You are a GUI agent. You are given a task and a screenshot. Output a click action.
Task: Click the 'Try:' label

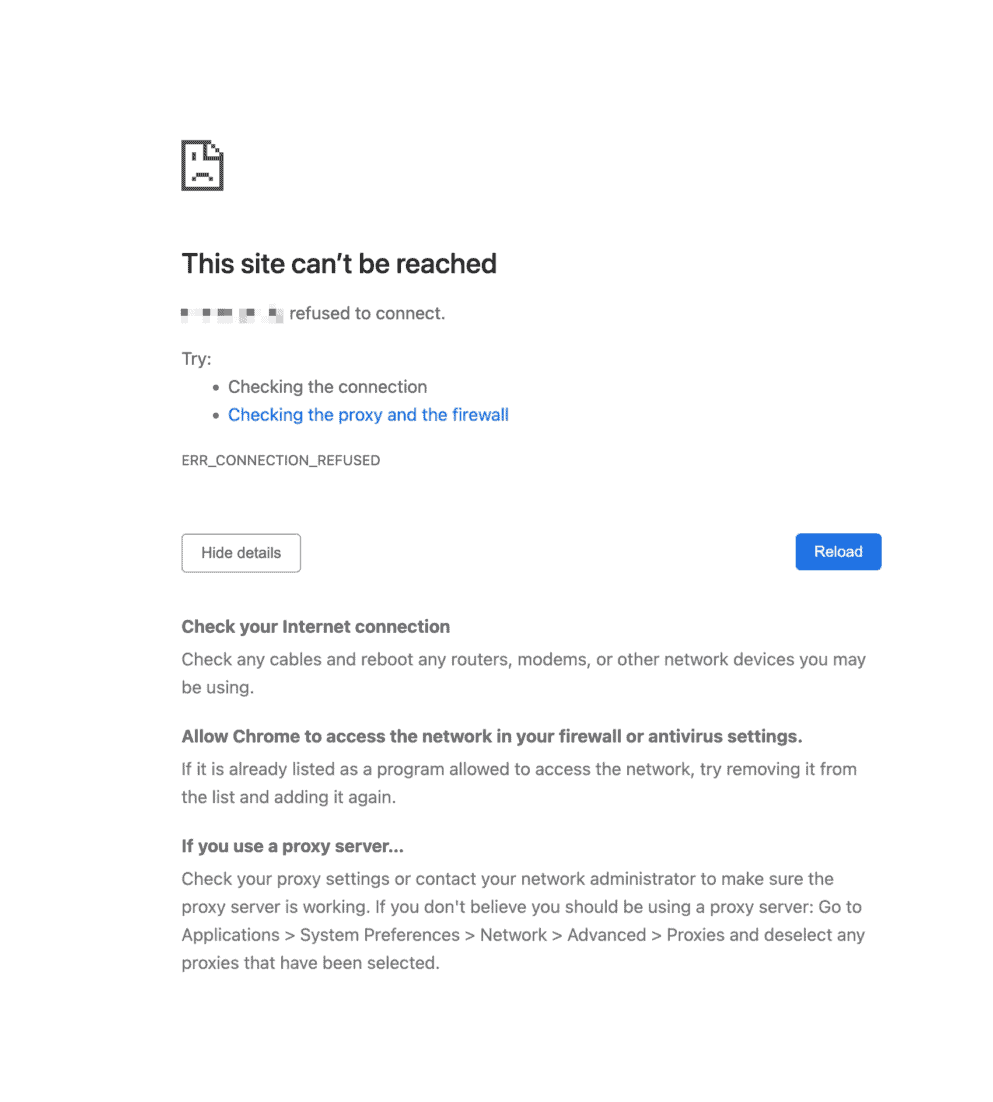pos(196,358)
